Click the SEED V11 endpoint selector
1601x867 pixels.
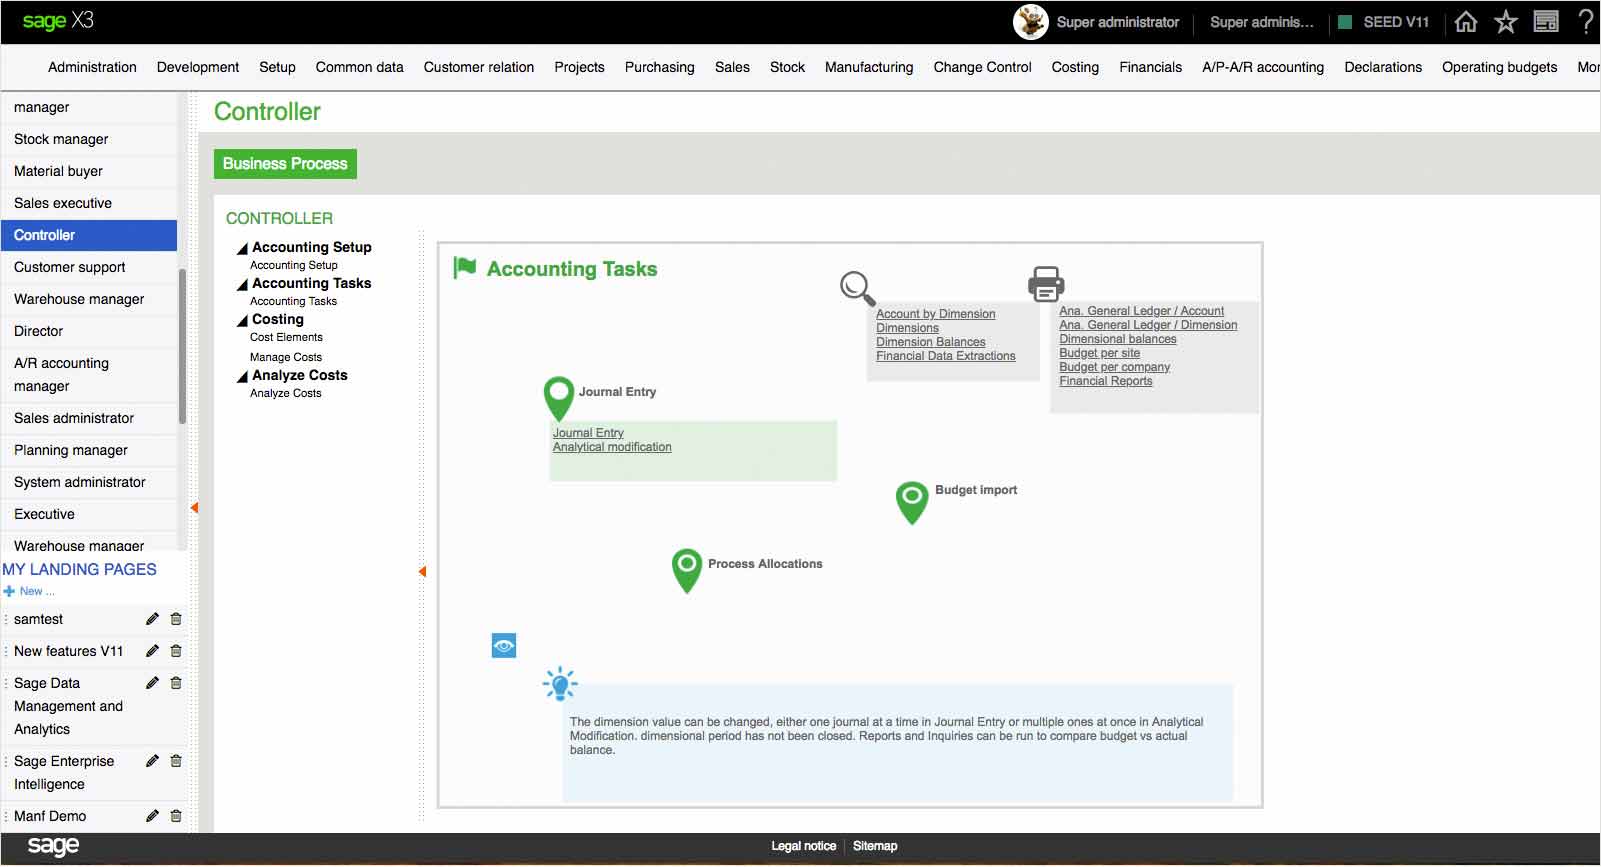tap(1384, 22)
